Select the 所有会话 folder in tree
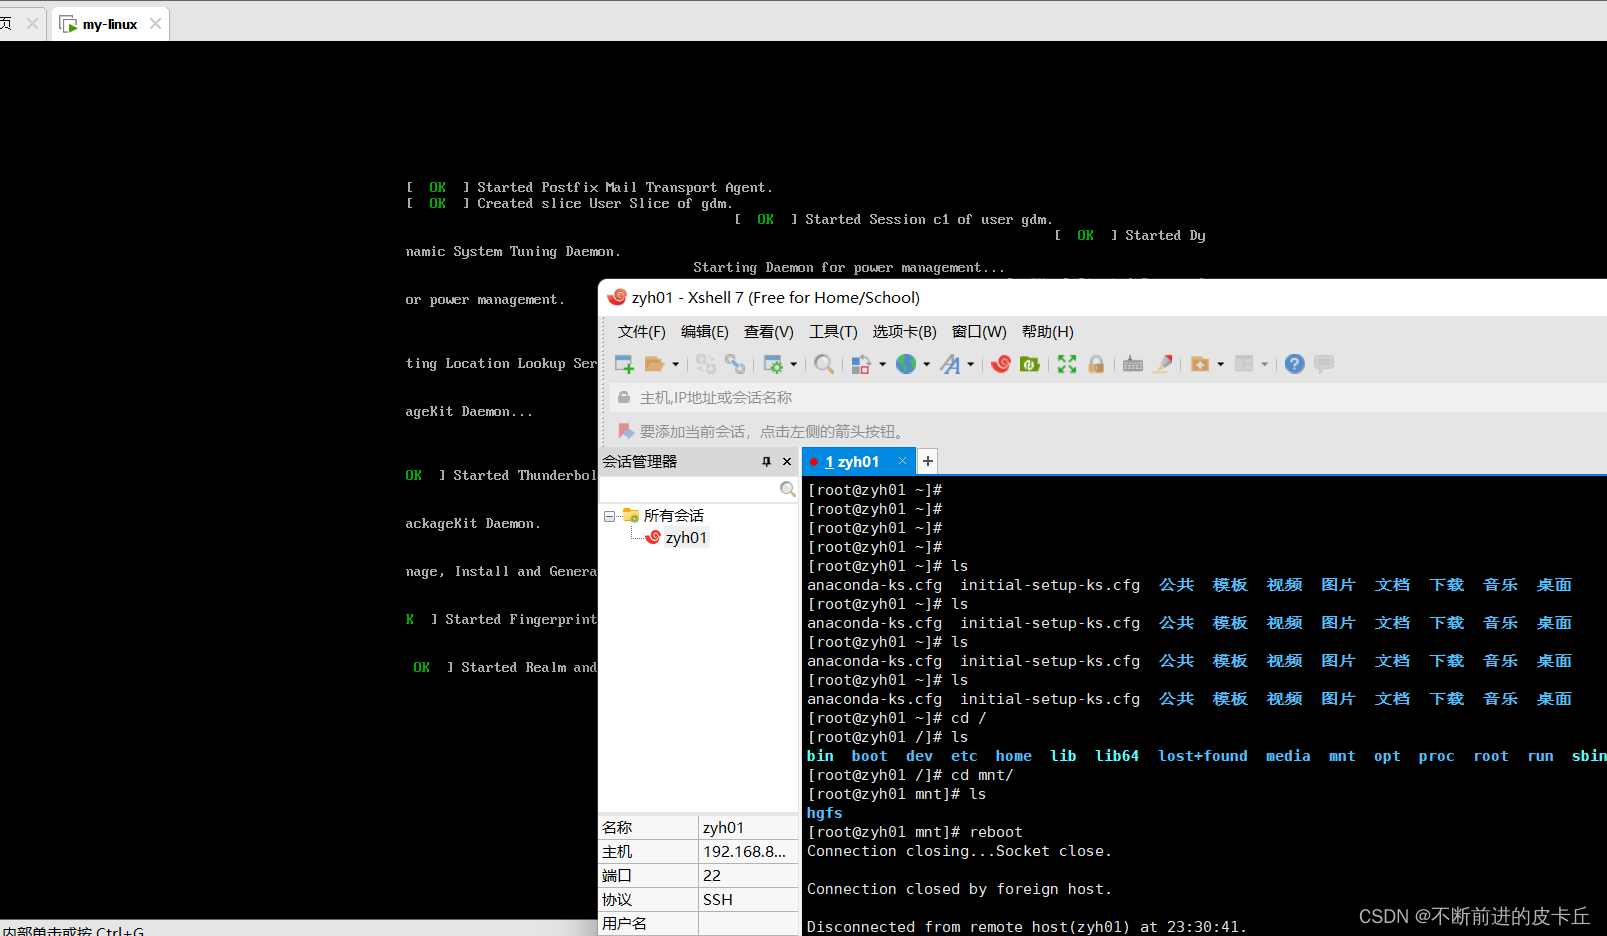Screen dimensions: 1607x936 click(674, 516)
